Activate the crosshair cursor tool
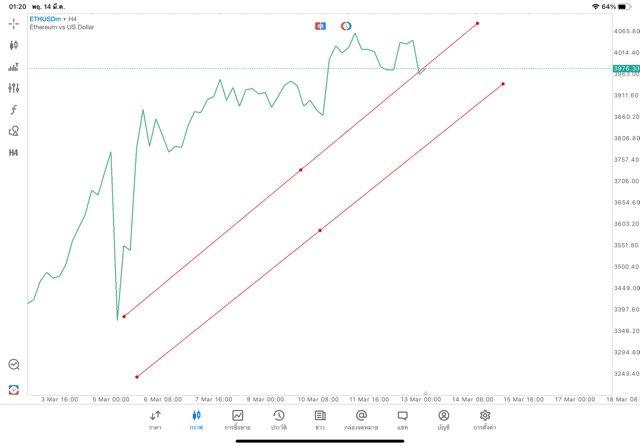The image size is (640, 447). coord(14,23)
